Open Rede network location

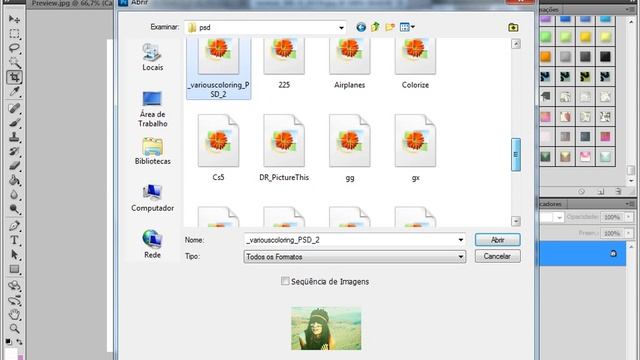(152, 244)
